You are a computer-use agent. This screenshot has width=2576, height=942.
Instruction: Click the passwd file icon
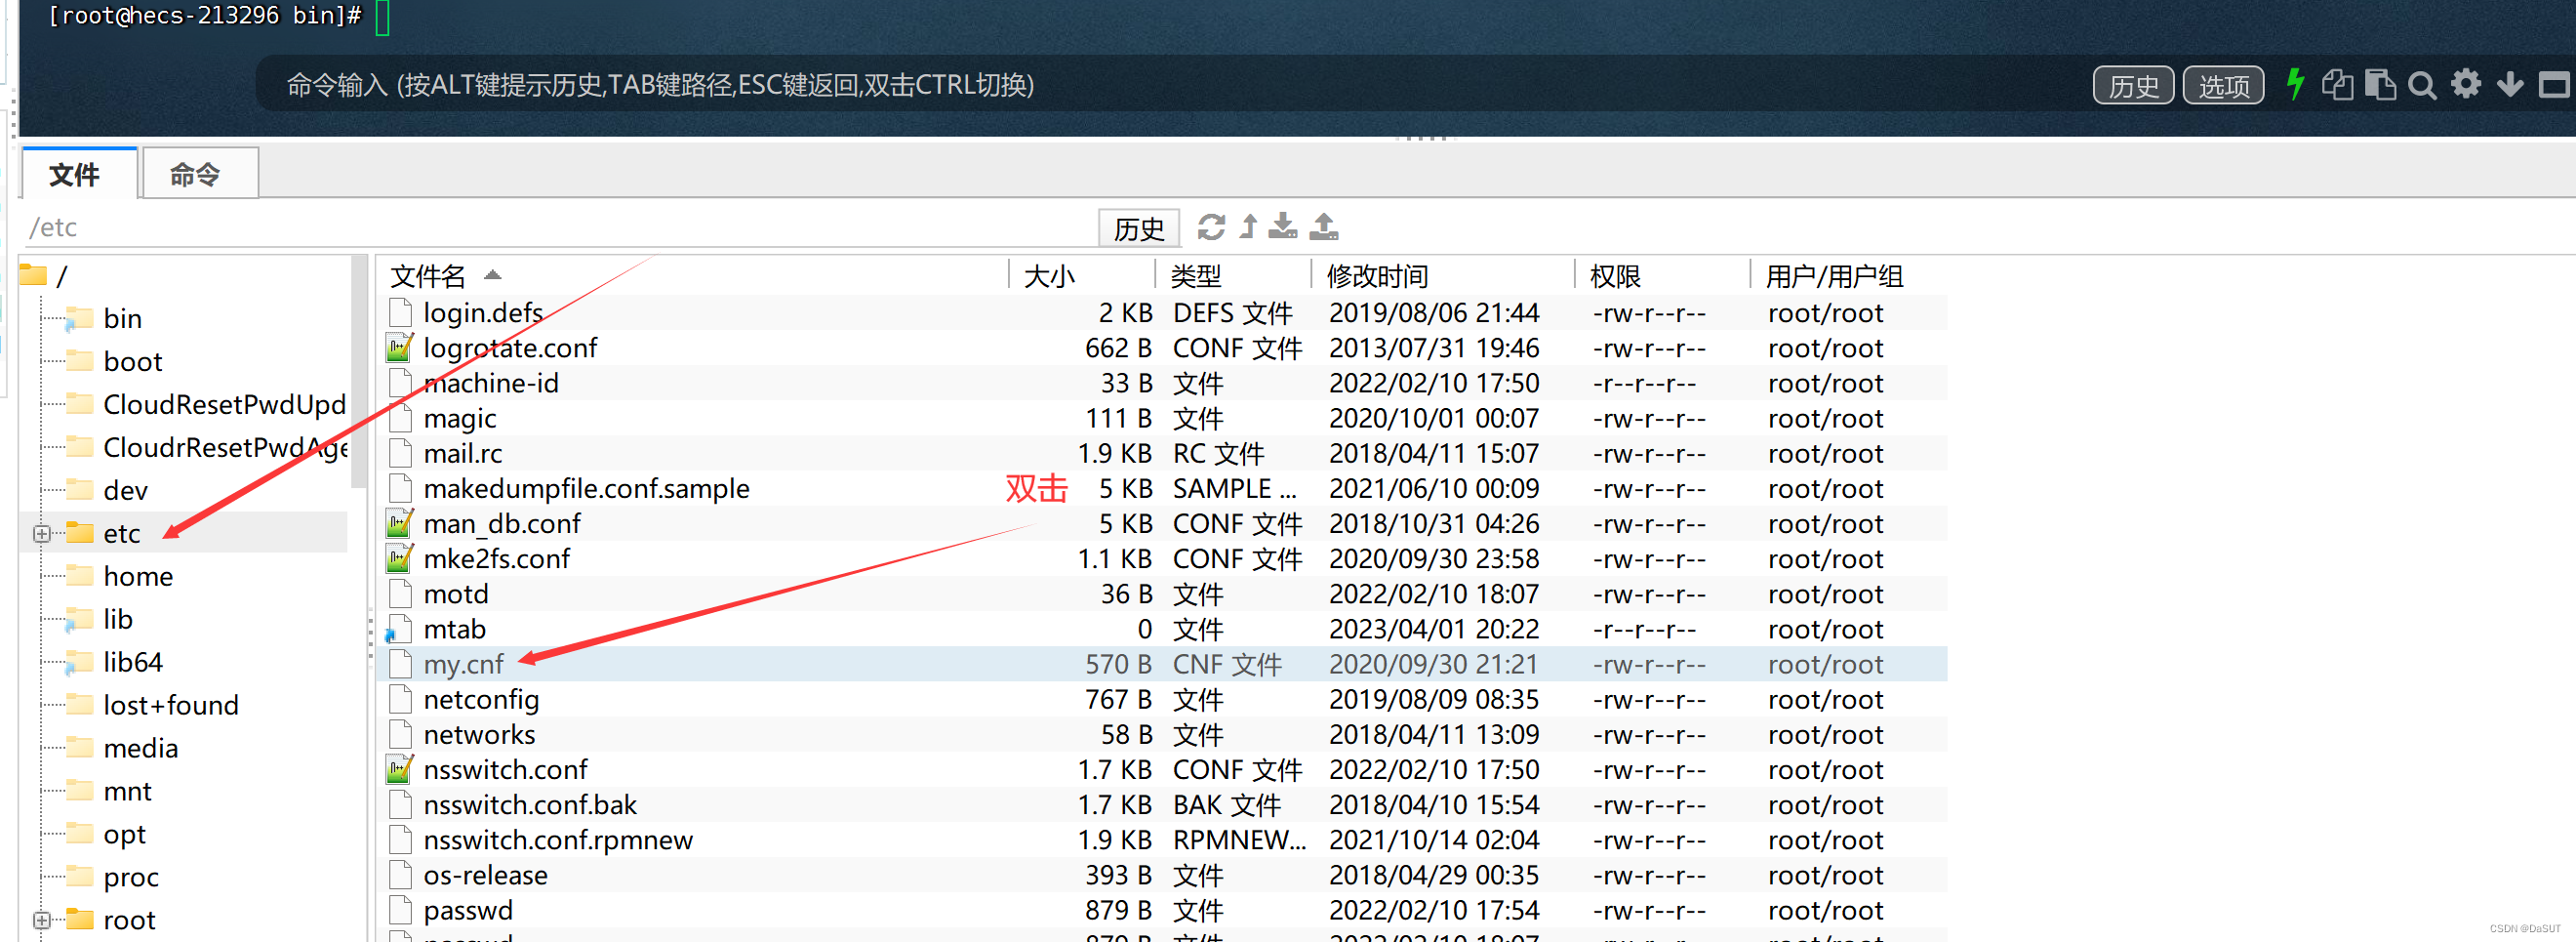coord(400,910)
